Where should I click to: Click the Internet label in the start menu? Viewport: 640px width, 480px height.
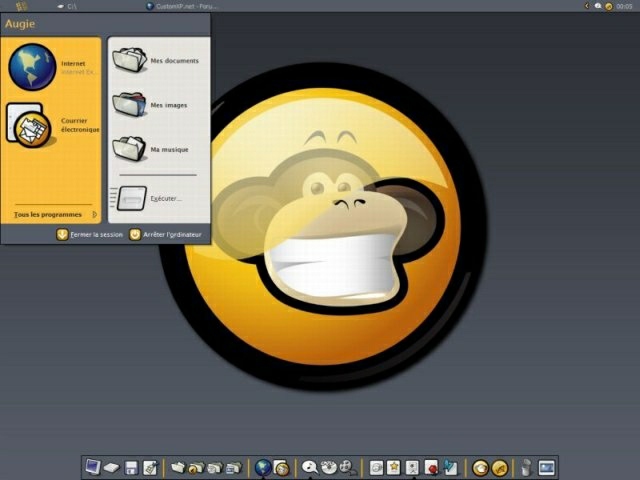(x=73, y=63)
